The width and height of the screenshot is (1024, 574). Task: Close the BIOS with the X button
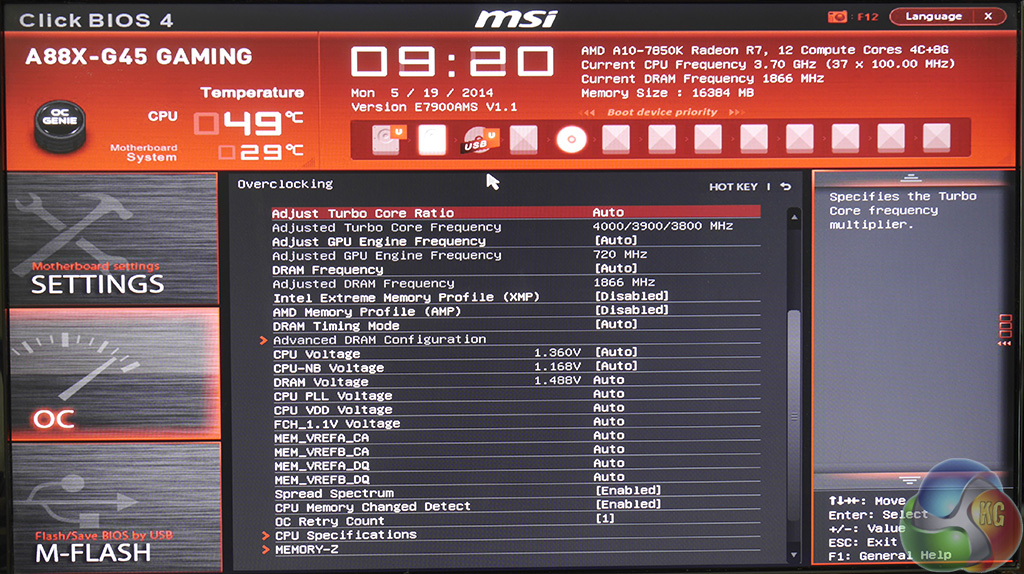coord(989,16)
